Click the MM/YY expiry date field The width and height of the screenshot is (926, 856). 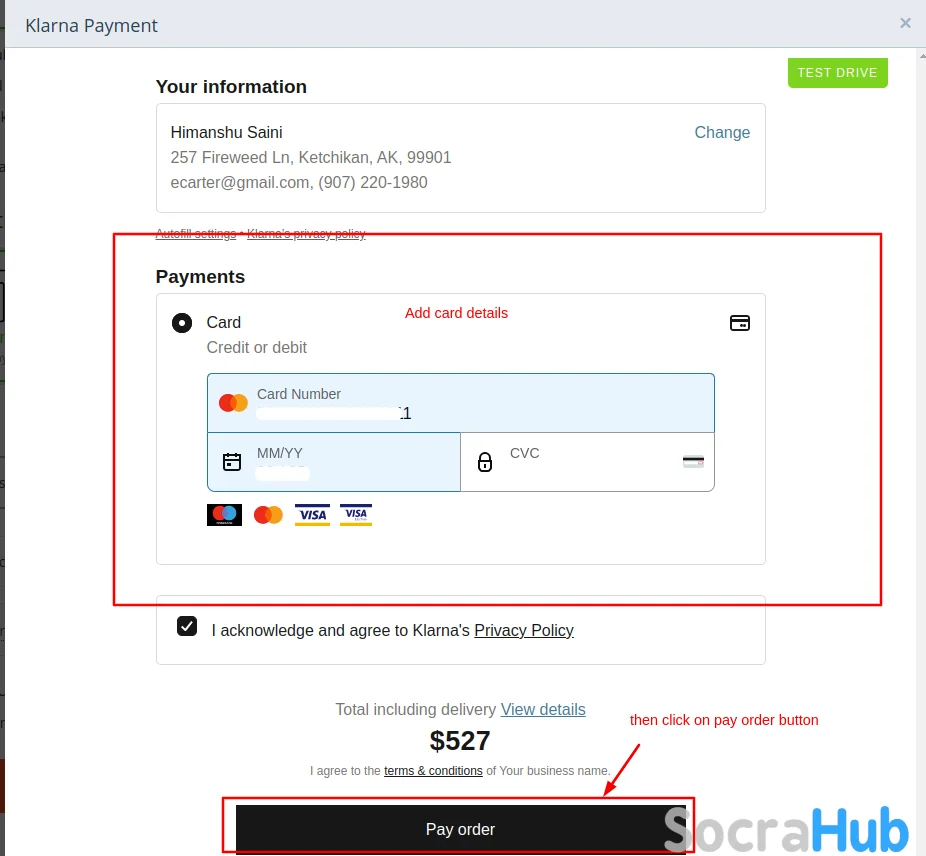click(x=334, y=462)
